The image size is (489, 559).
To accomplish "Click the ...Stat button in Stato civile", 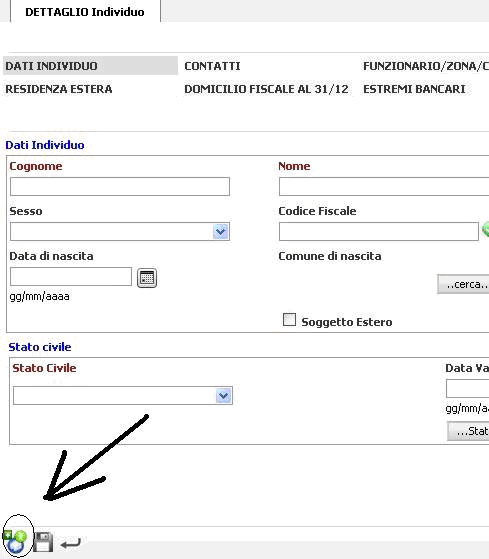I will (x=468, y=431).
